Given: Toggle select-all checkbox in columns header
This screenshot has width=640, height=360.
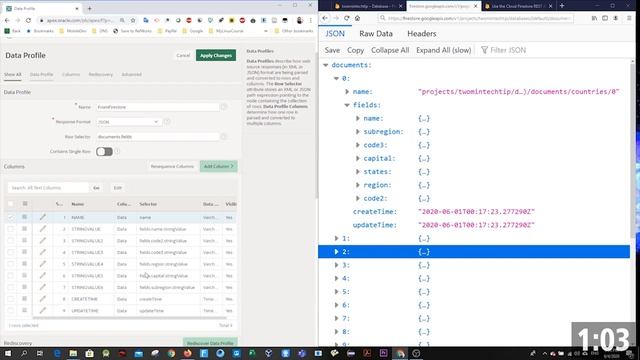Looking at the screenshot, I should click(11, 204).
